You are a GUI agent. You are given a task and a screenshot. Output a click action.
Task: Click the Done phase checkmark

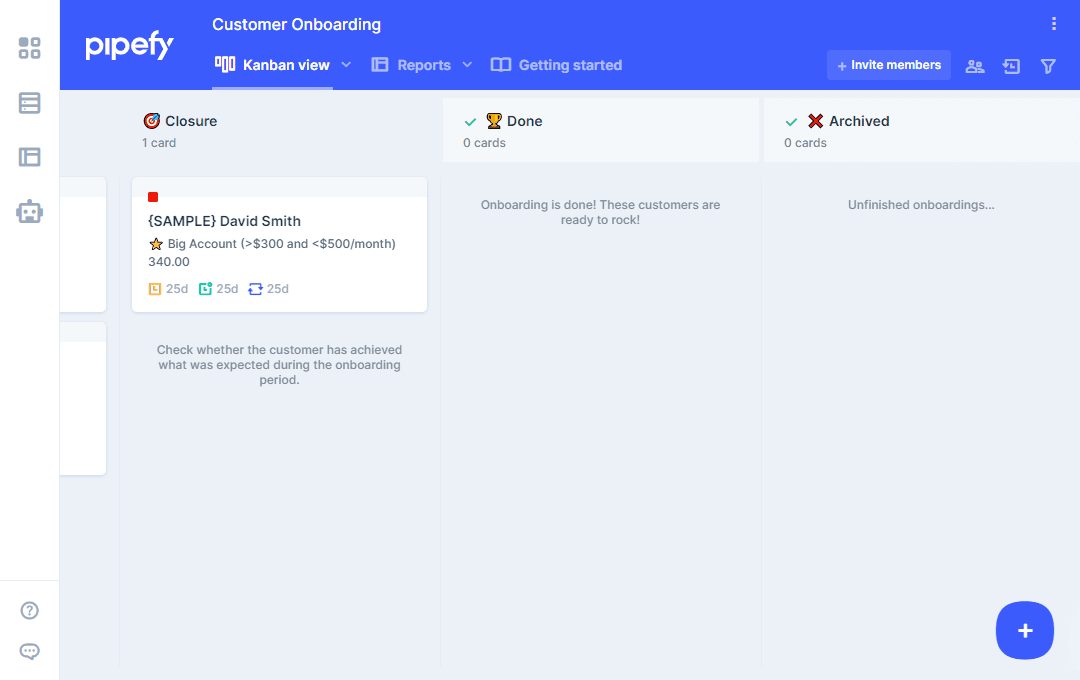(470, 122)
